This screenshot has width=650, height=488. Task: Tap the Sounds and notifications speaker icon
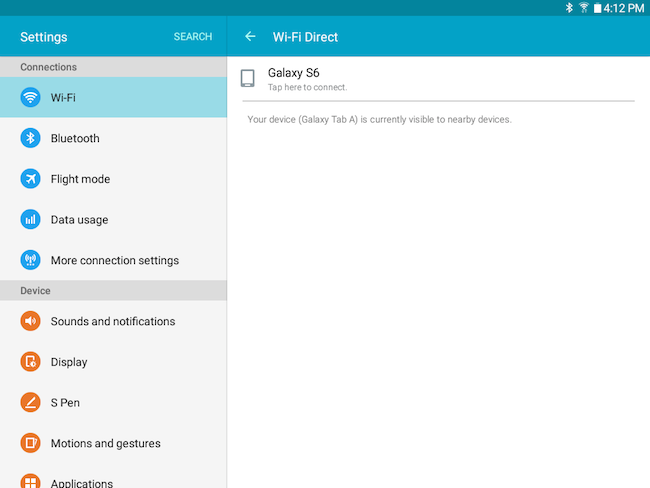[30, 321]
